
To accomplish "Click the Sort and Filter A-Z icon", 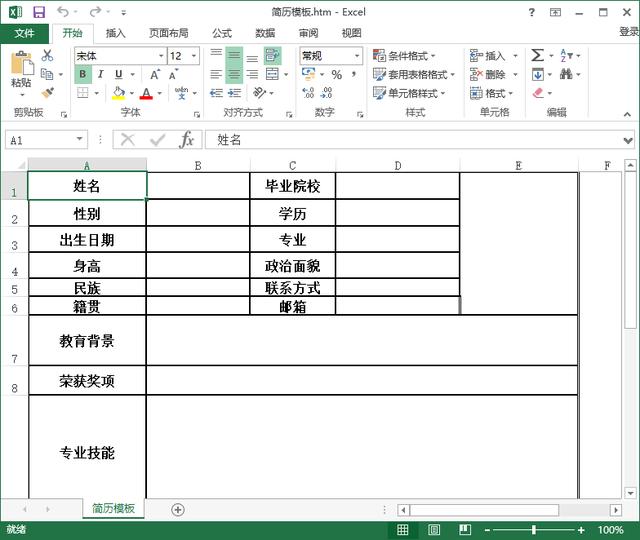I will pos(566,55).
